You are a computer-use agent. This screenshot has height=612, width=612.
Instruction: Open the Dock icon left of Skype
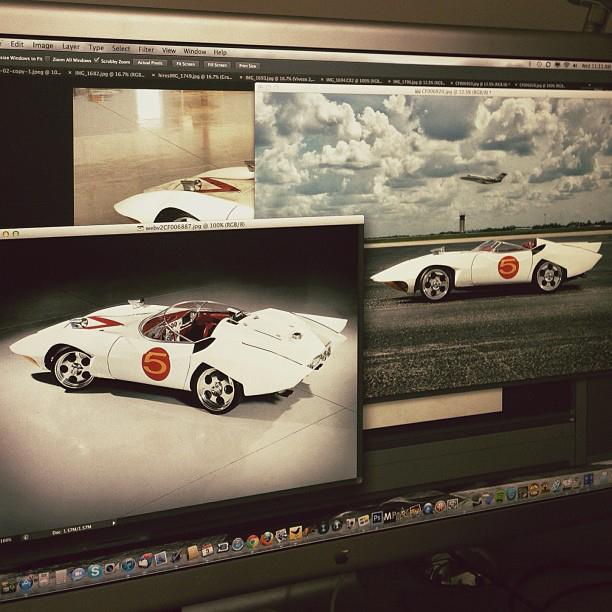coord(78,575)
